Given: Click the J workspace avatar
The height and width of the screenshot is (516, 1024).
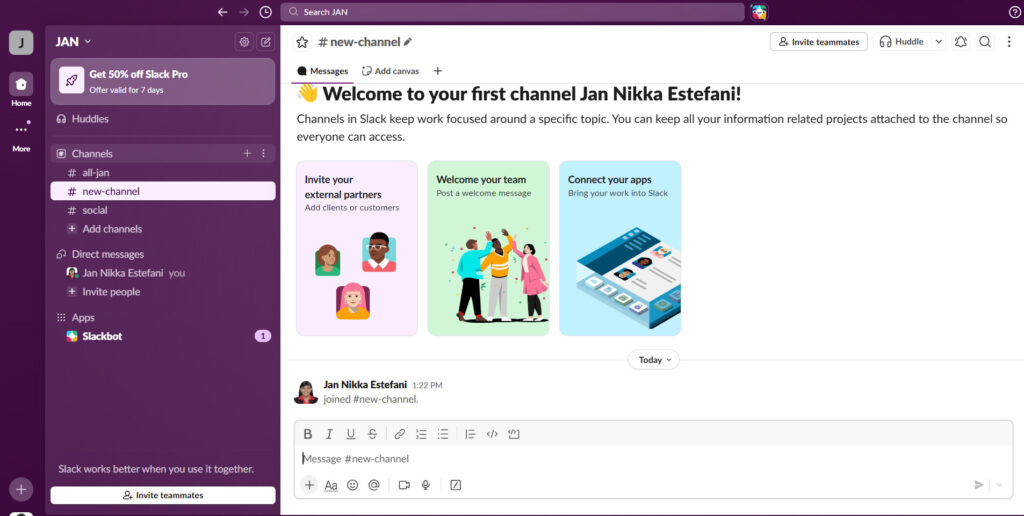Looking at the screenshot, I should (x=21, y=43).
